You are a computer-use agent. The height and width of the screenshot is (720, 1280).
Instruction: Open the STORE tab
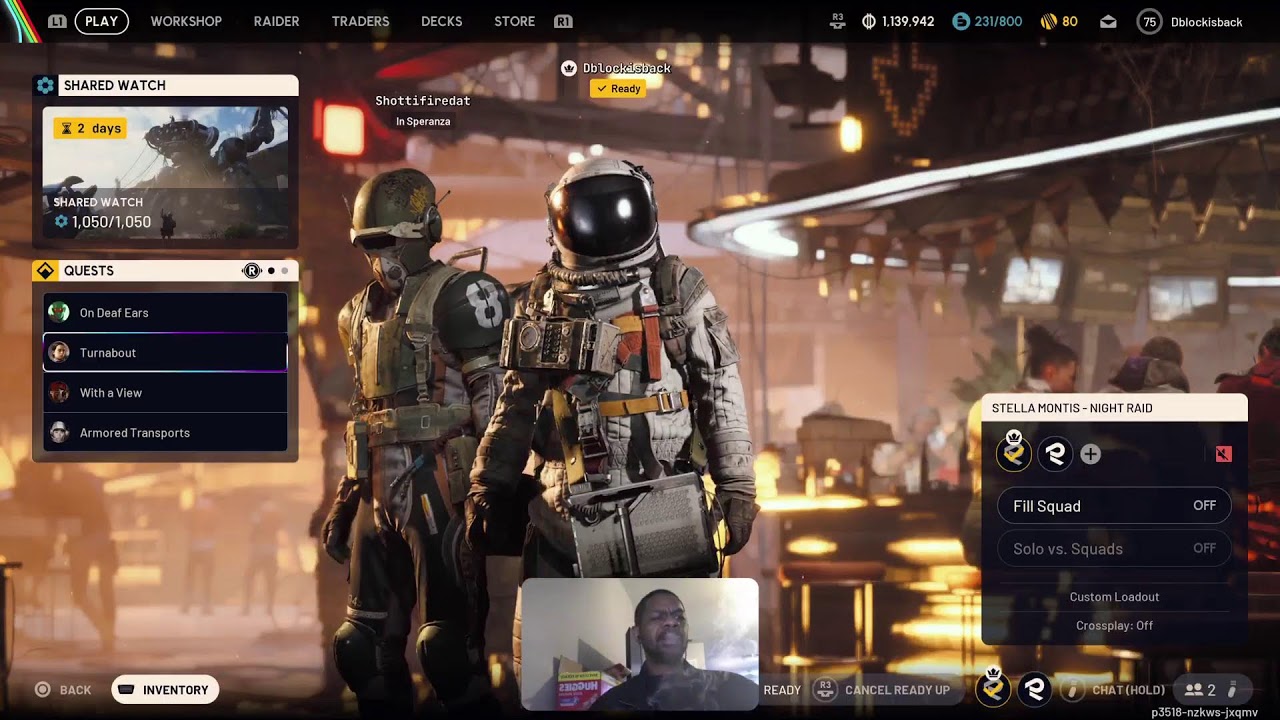point(514,21)
